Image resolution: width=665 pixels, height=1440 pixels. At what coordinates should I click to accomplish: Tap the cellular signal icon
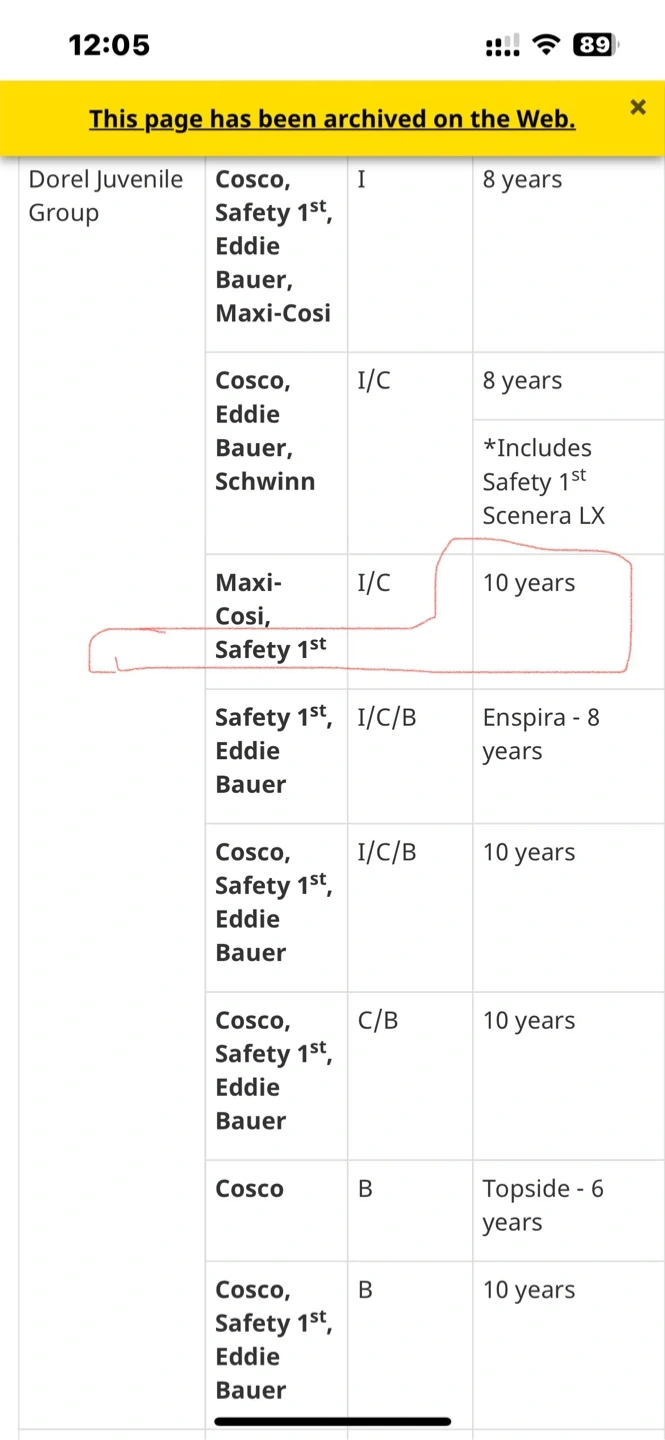pos(502,46)
